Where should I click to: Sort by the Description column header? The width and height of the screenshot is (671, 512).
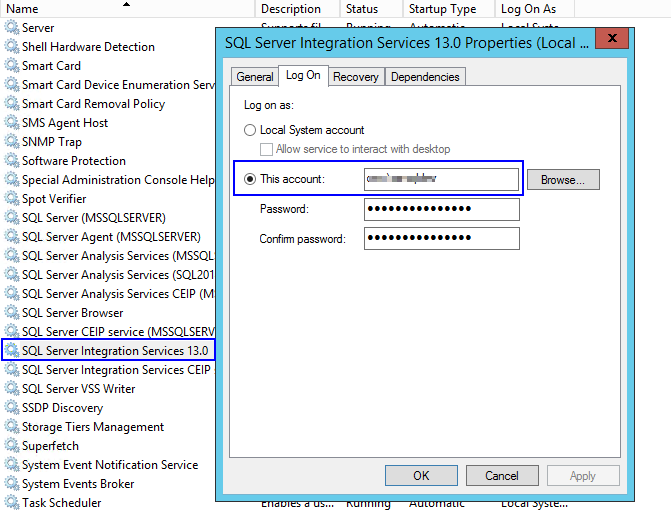click(x=298, y=9)
